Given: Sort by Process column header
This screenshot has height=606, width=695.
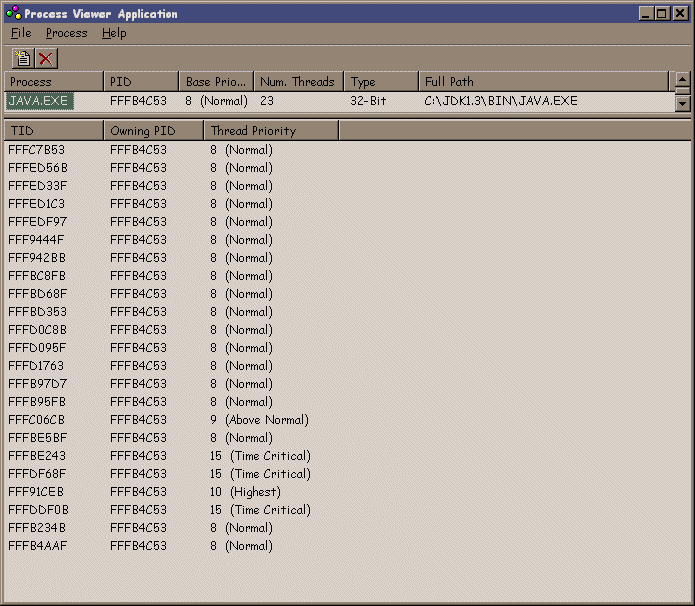Looking at the screenshot, I should (53, 82).
